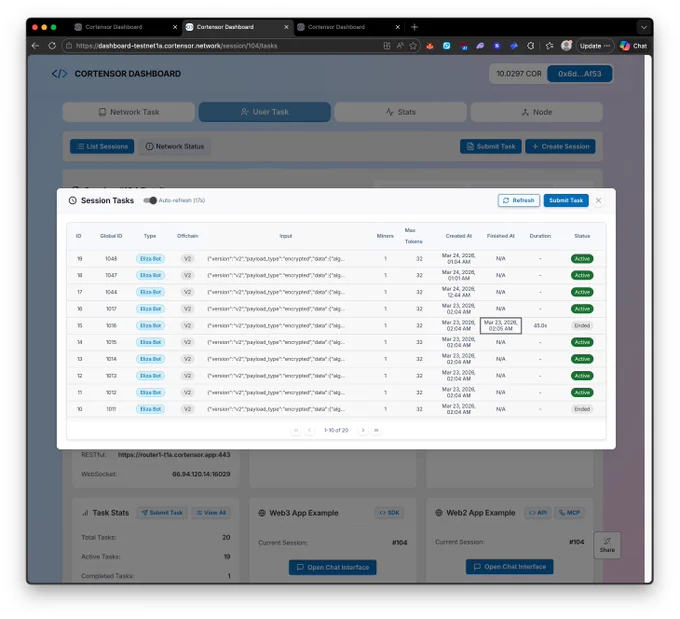Click the Status column header
The width and height of the screenshot is (680, 619).
[x=582, y=236]
